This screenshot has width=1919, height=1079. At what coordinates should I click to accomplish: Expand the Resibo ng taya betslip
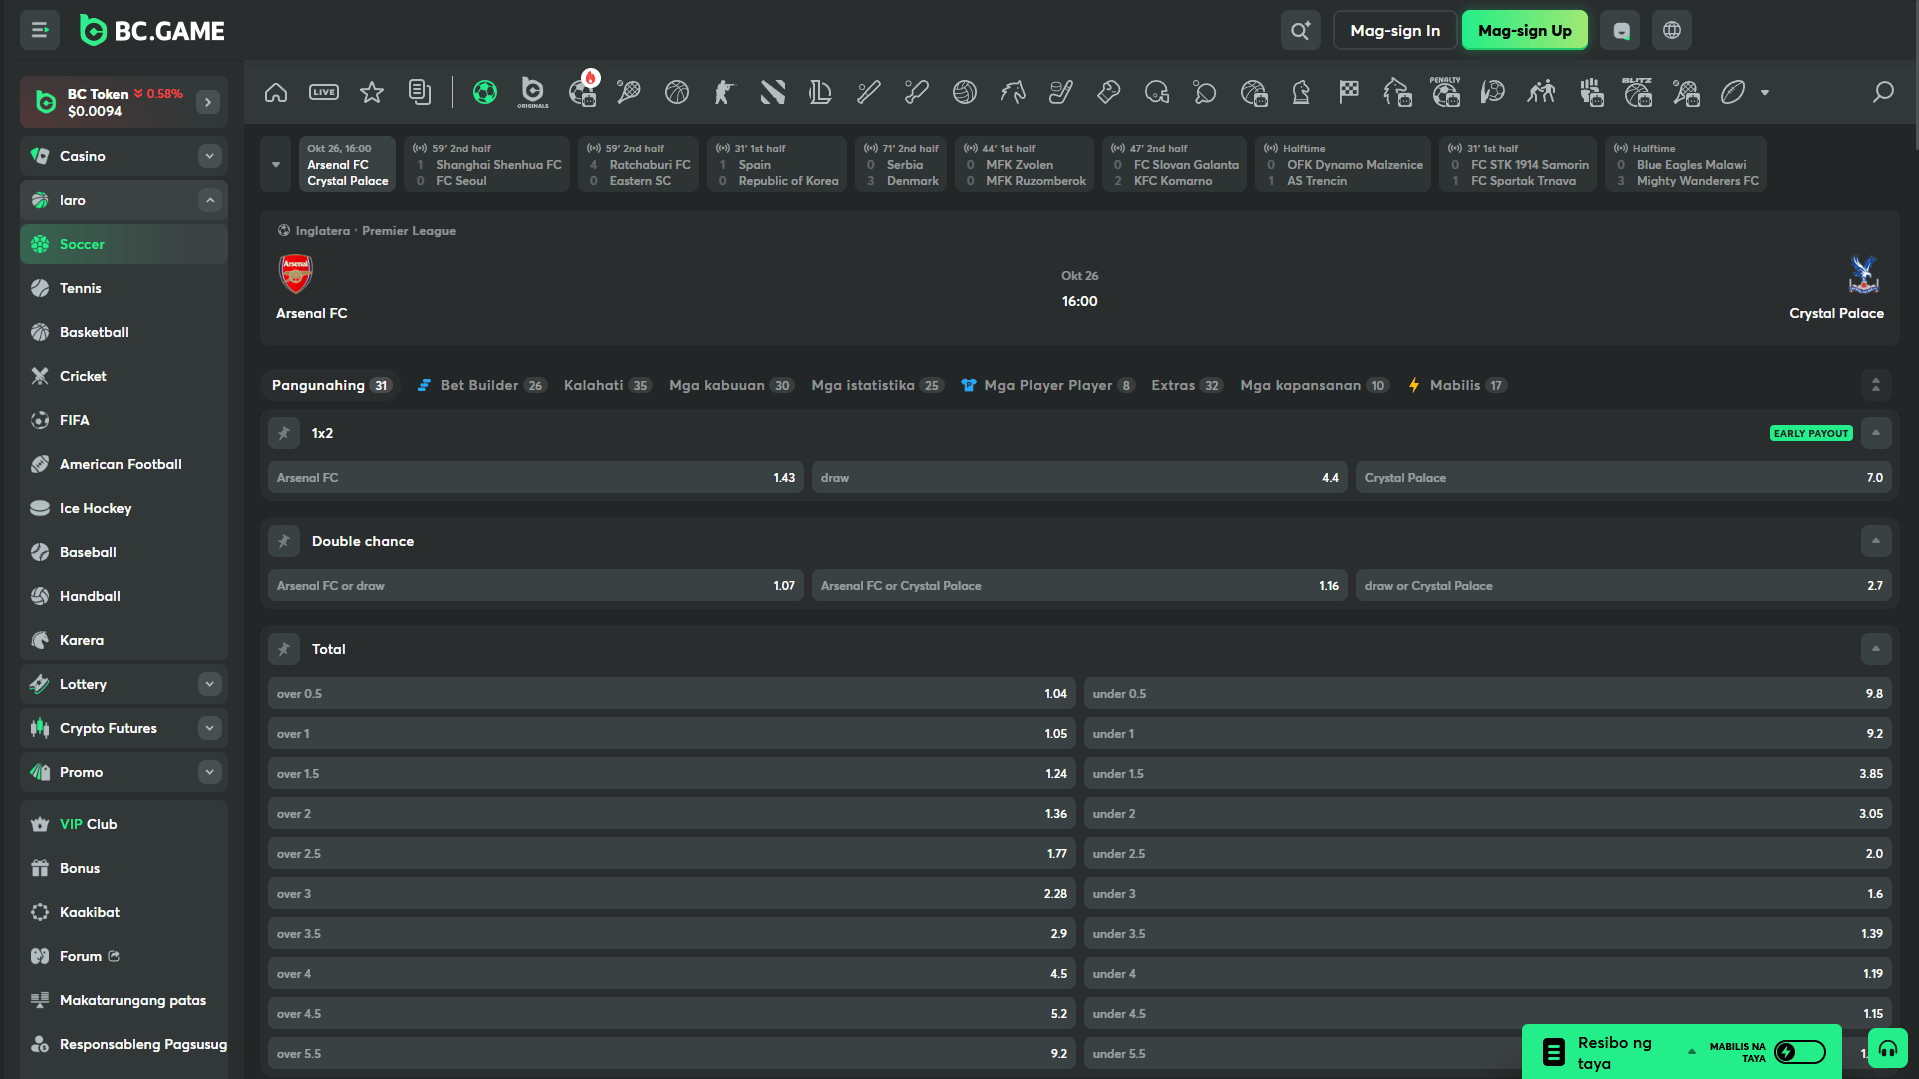click(1692, 1052)
